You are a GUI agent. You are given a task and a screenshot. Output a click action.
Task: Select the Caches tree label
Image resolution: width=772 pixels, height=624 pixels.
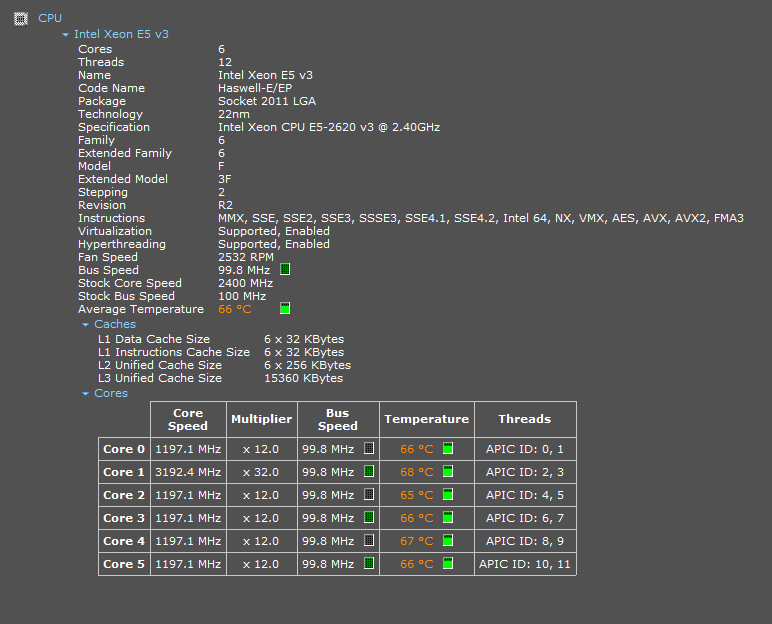115,324
